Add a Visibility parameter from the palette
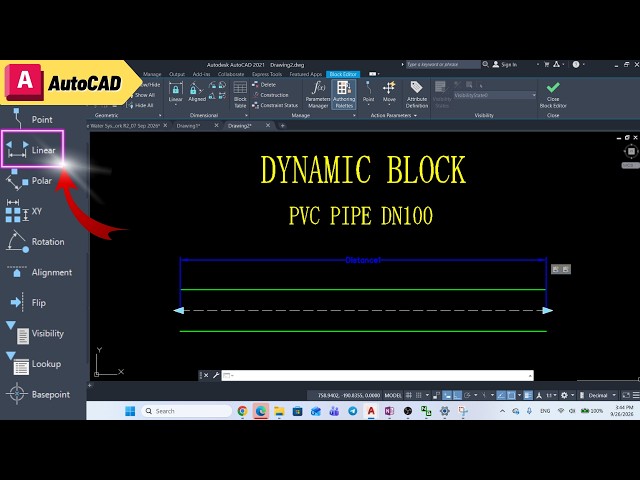 pos(35,333)
